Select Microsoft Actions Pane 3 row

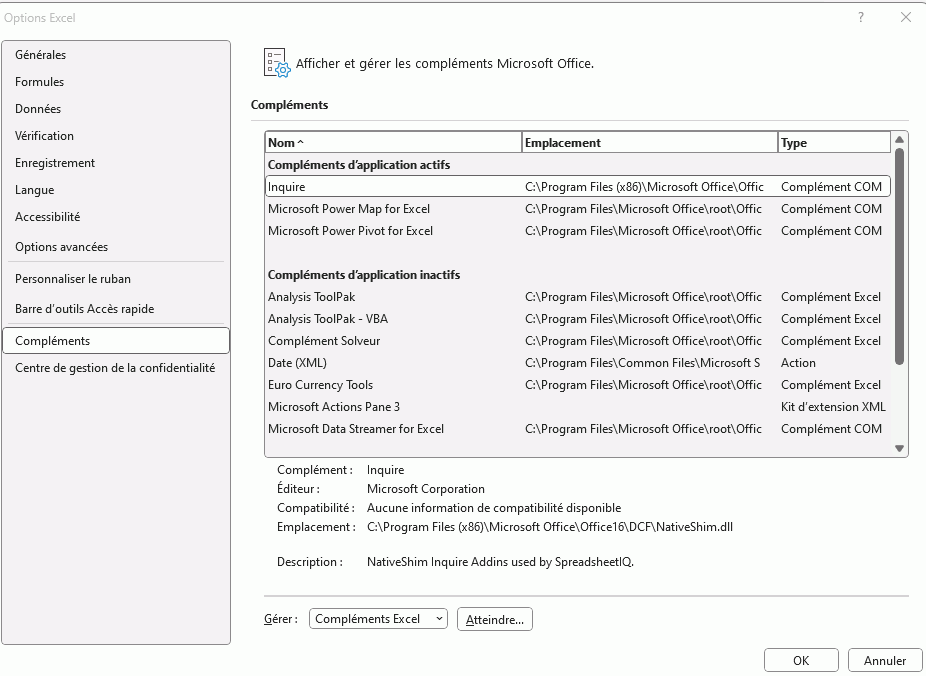coord(578,407)
